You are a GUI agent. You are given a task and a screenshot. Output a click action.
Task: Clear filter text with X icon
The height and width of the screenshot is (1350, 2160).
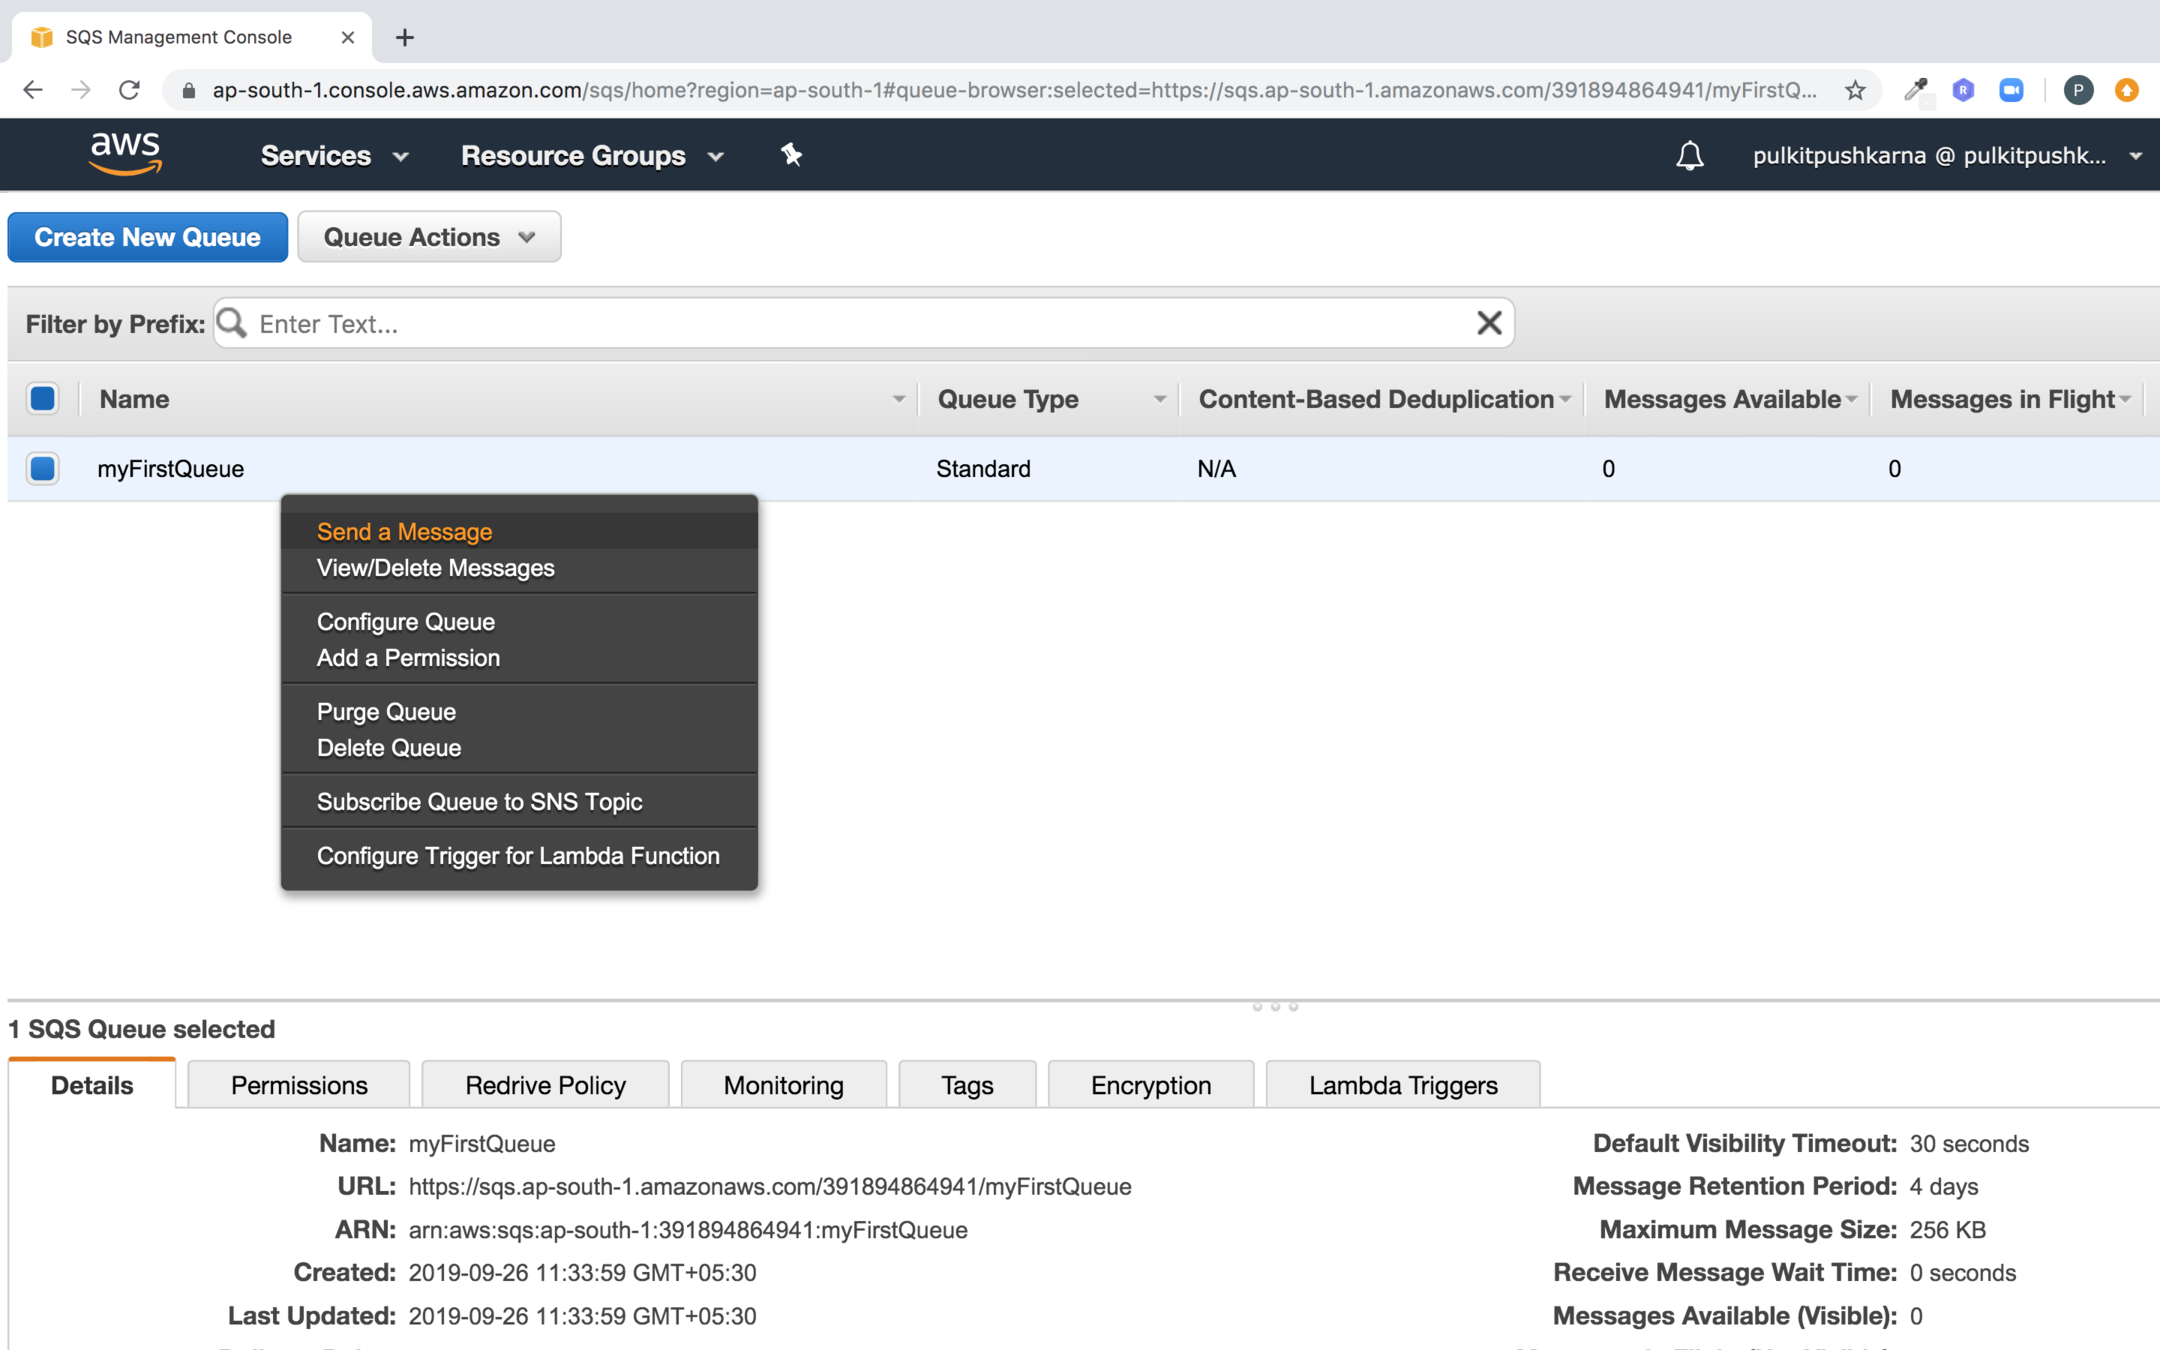pos(1488,323)
